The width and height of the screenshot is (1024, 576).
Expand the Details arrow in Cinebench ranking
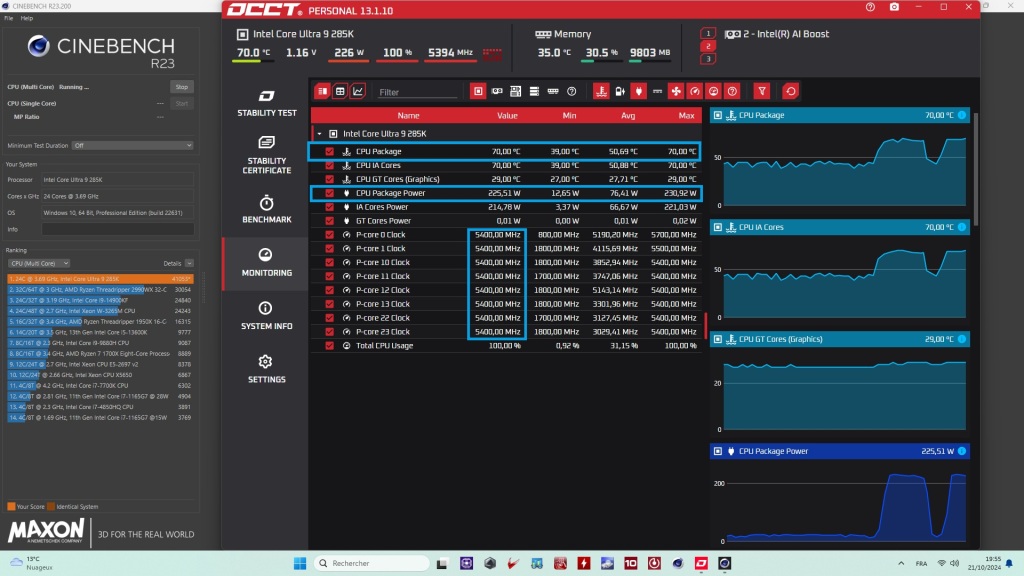(189, 263)
